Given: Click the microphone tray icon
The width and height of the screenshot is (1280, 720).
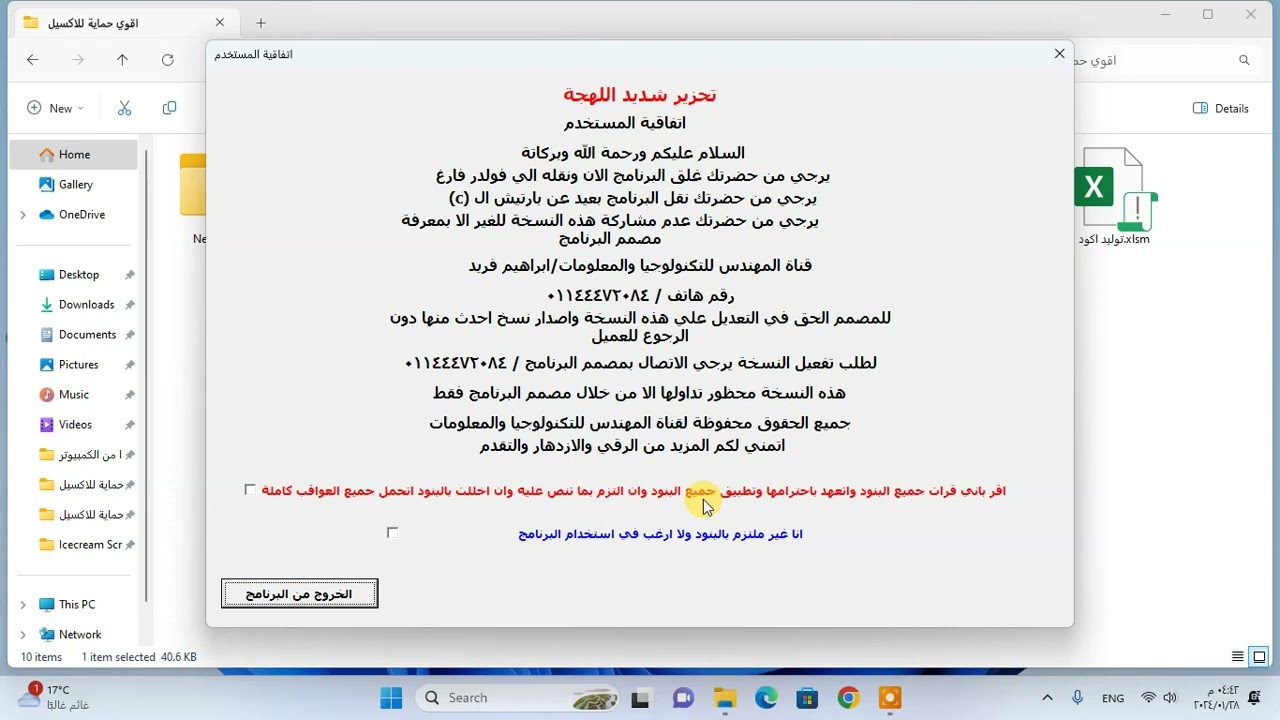Looking at the screenshot, I should coord(1077,698).
